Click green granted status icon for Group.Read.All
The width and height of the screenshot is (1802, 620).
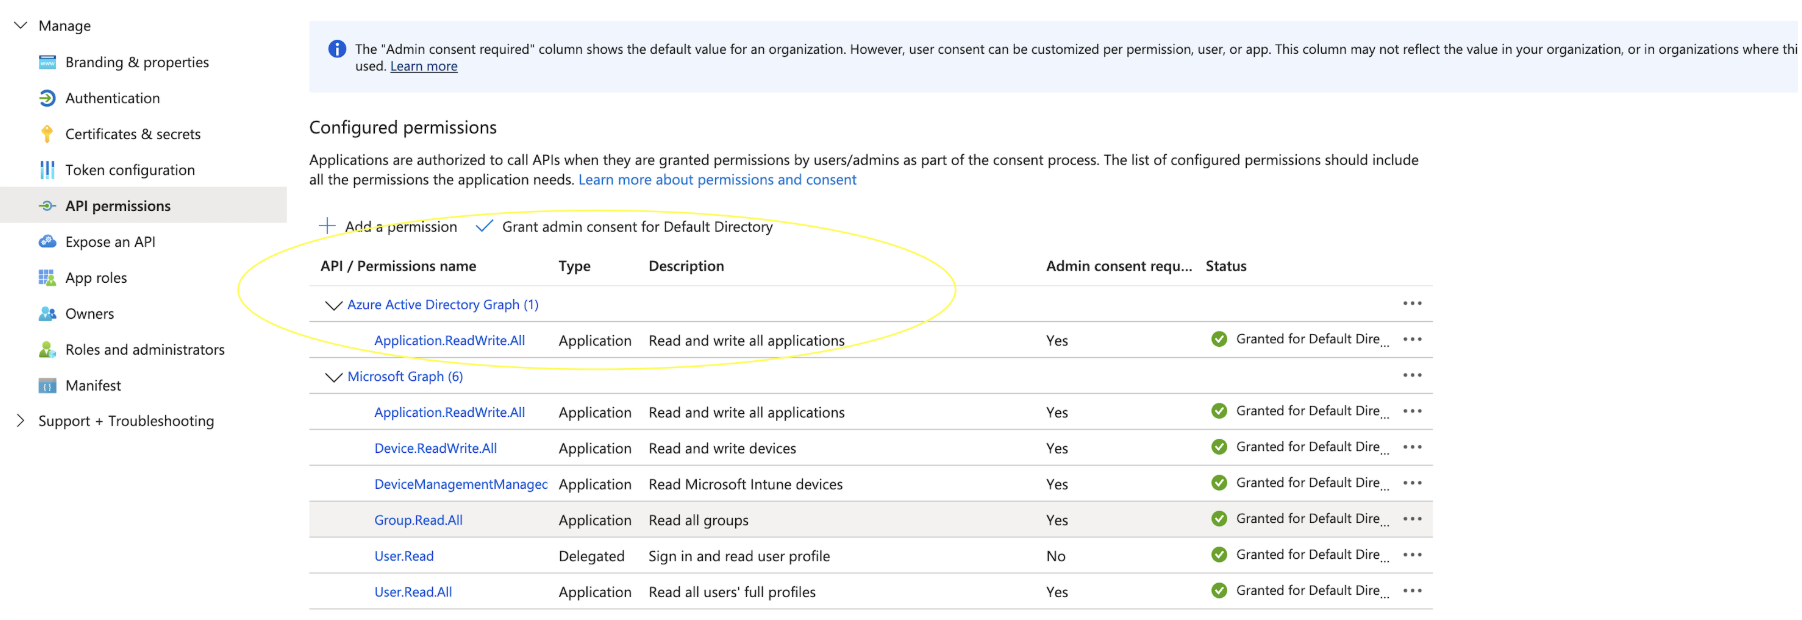click(x=1219, y=519)
